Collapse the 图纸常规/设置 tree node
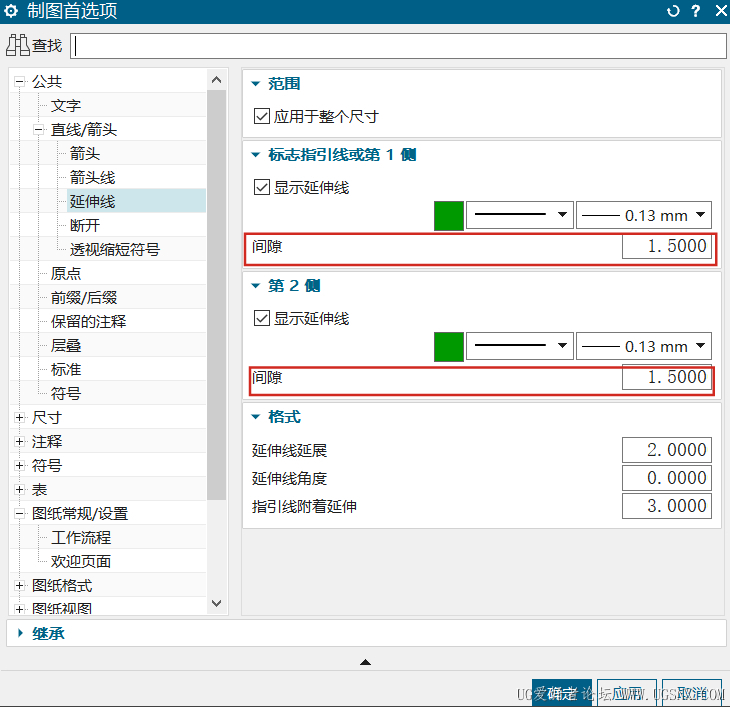730x707 pixels. coord(20,514)
